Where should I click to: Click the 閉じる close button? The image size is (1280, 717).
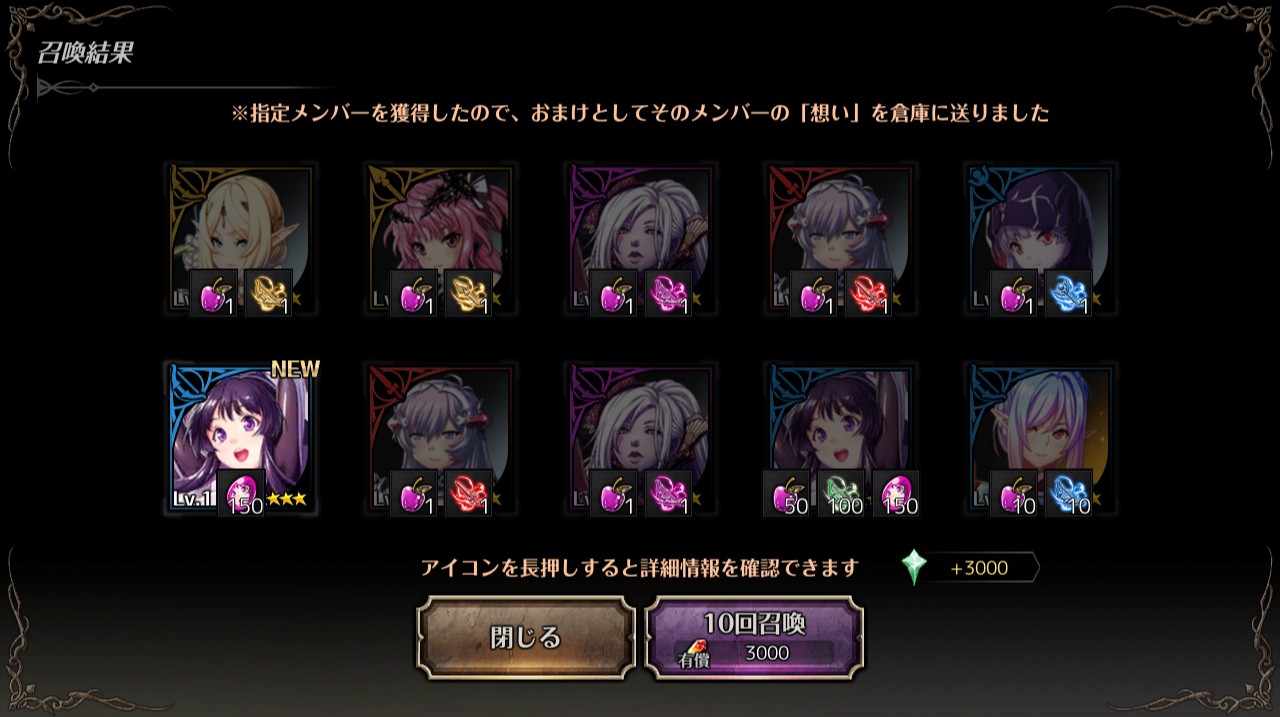click(526, 638)
